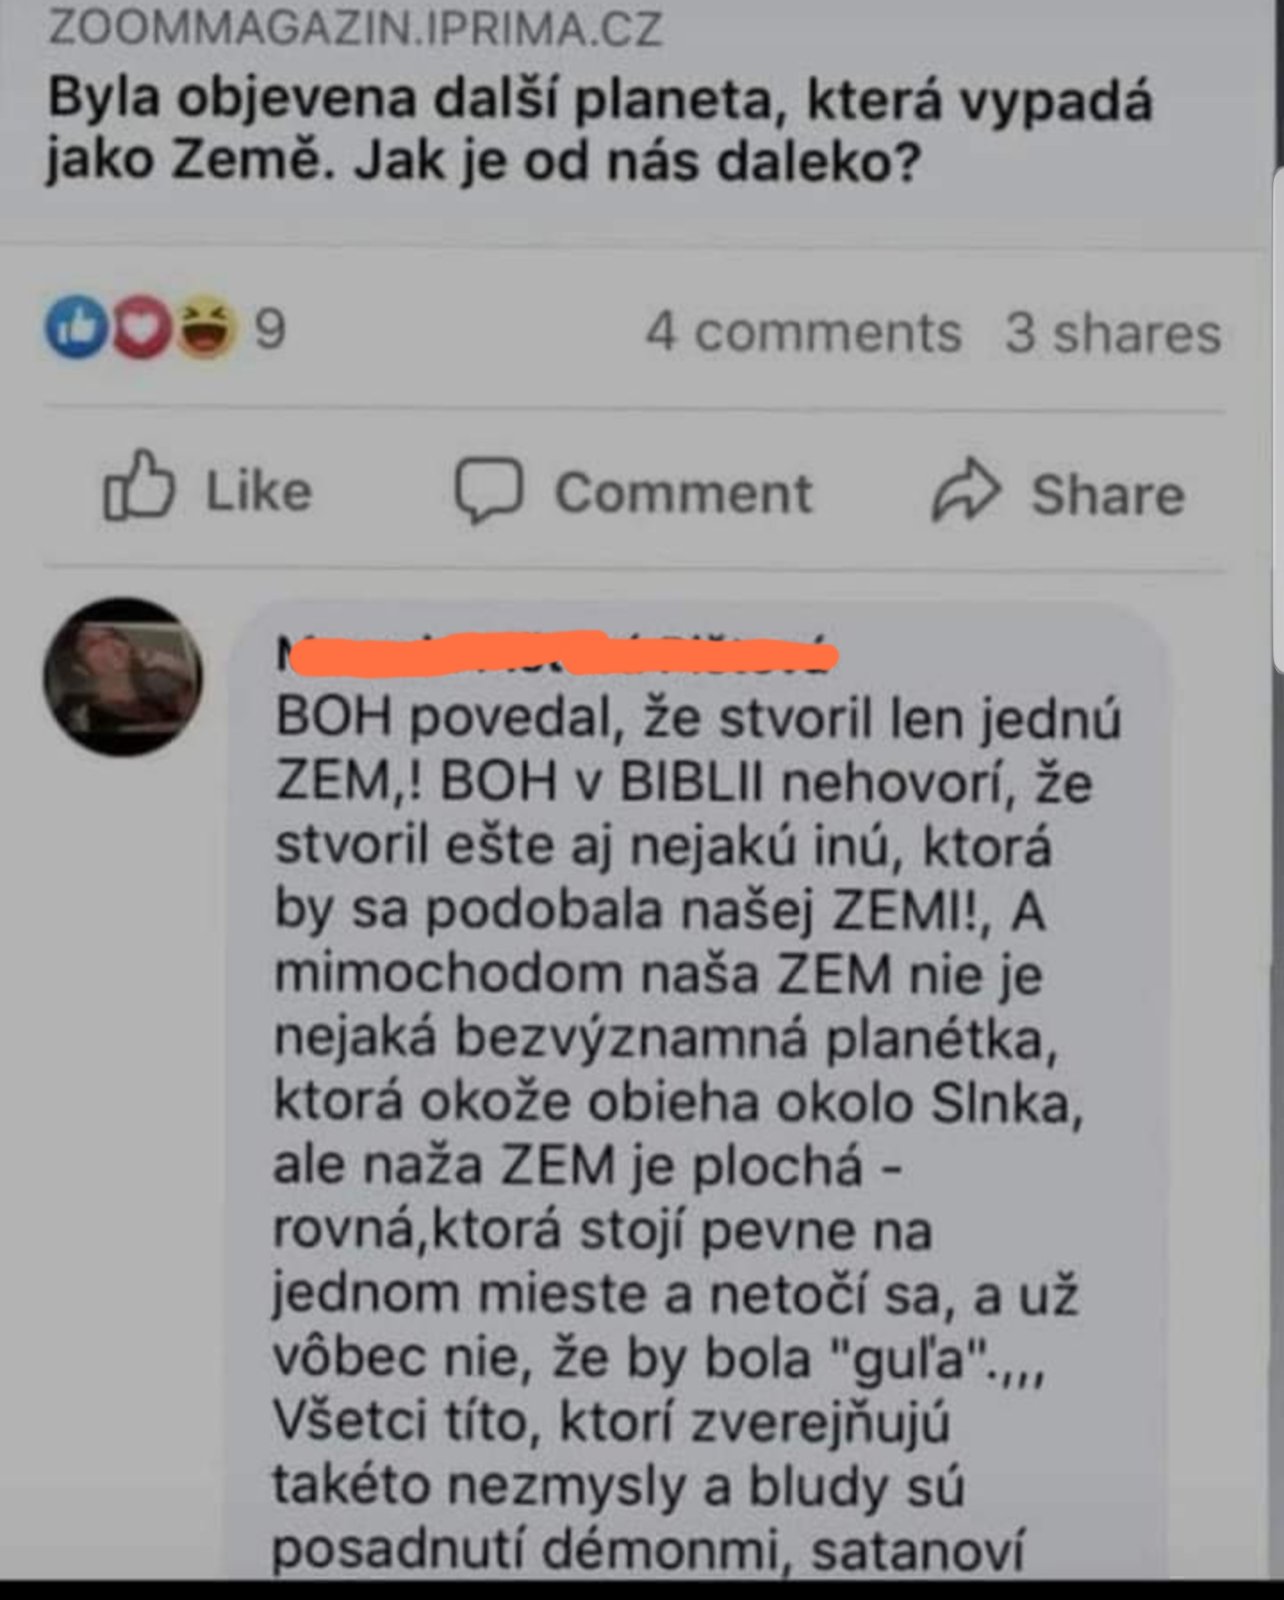Click the redacted commenter name
Image resolution: width=1284 pixels, height=1600 pixels.
click(x=557, y=654)
